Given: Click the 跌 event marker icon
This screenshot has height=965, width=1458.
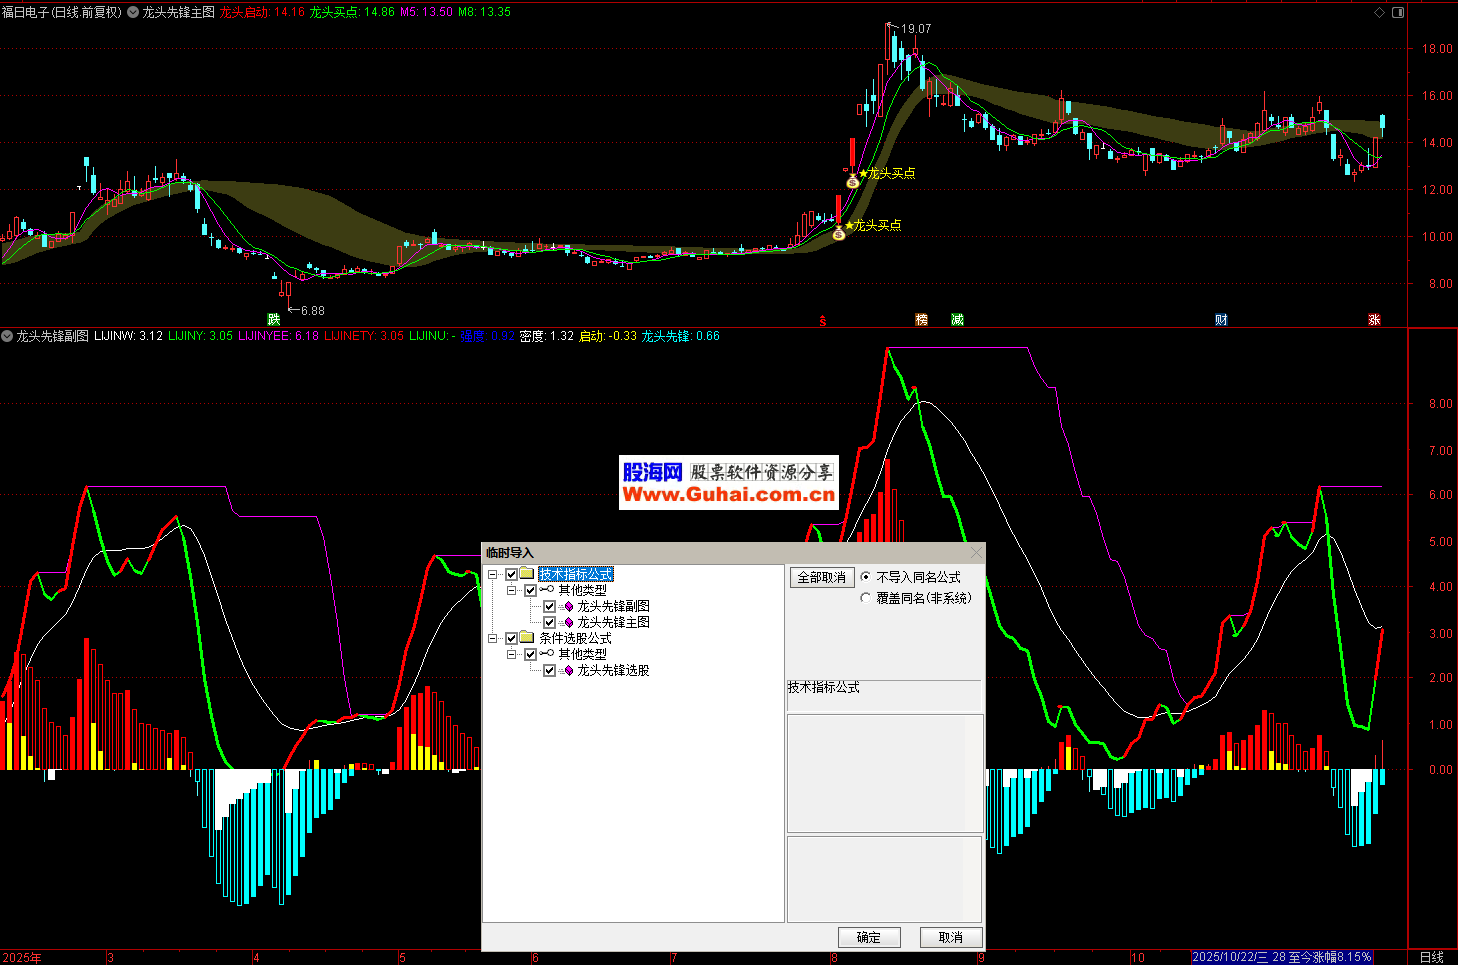Looking at the screenshot, I should 273,319.
